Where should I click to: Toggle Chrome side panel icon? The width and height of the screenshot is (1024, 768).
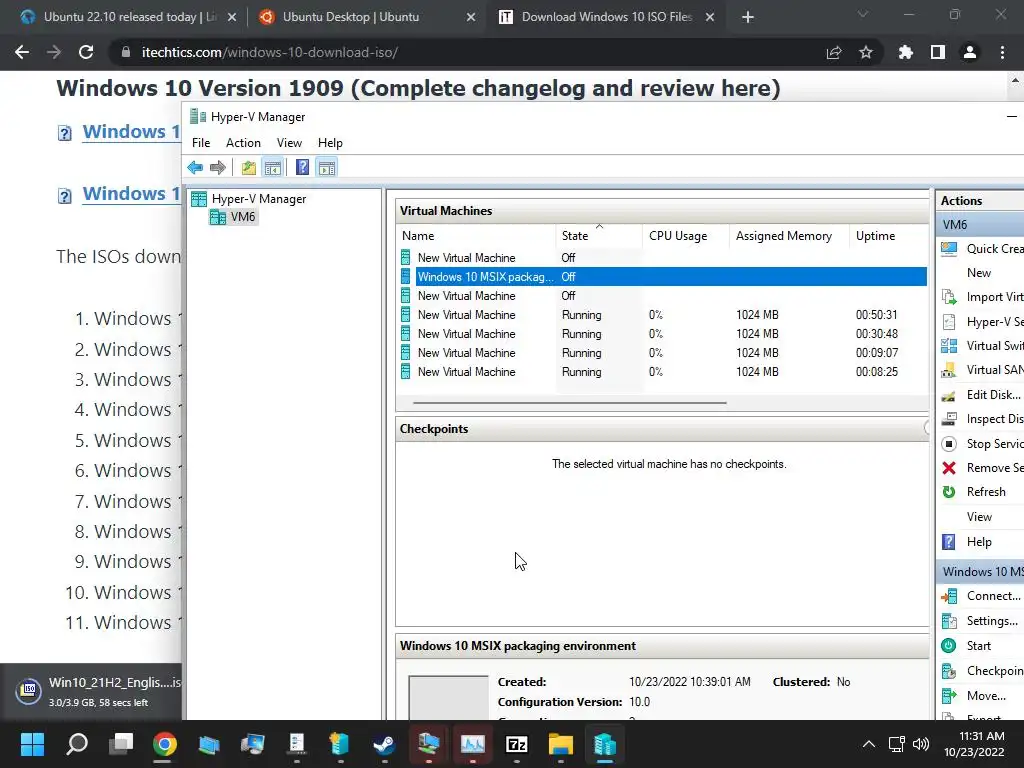pos(938,52)
